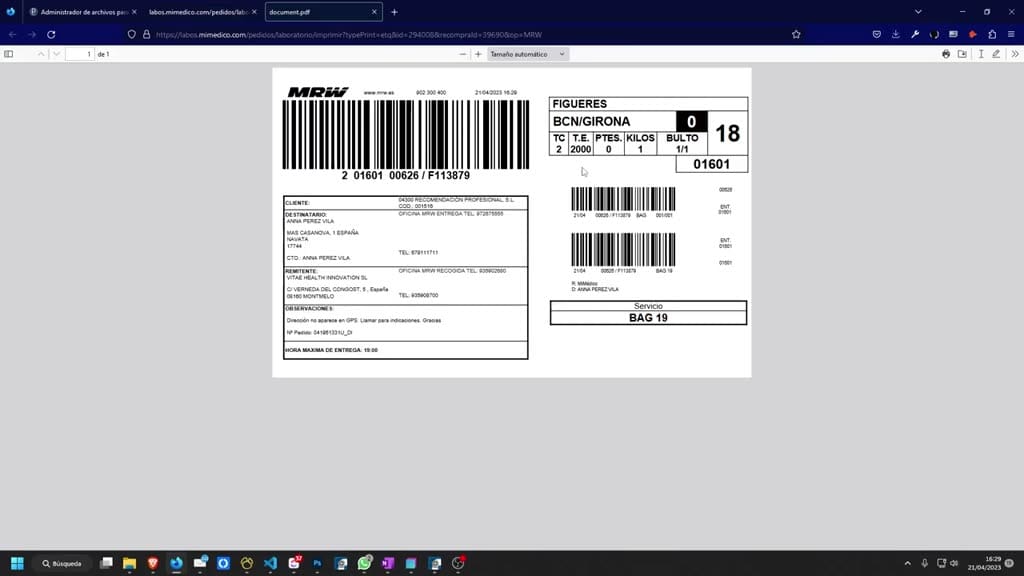Open the reader/screenshot toolbar icon
Viewport: 1024px width, 576px height.
point(953,35)
